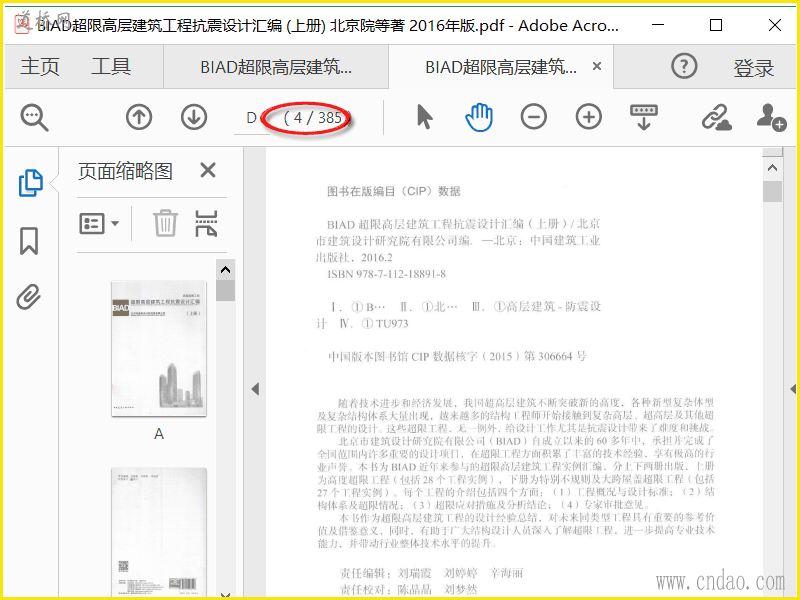Choose the selection arrow tool
800x600 pixels.
(x=424, y=117)
